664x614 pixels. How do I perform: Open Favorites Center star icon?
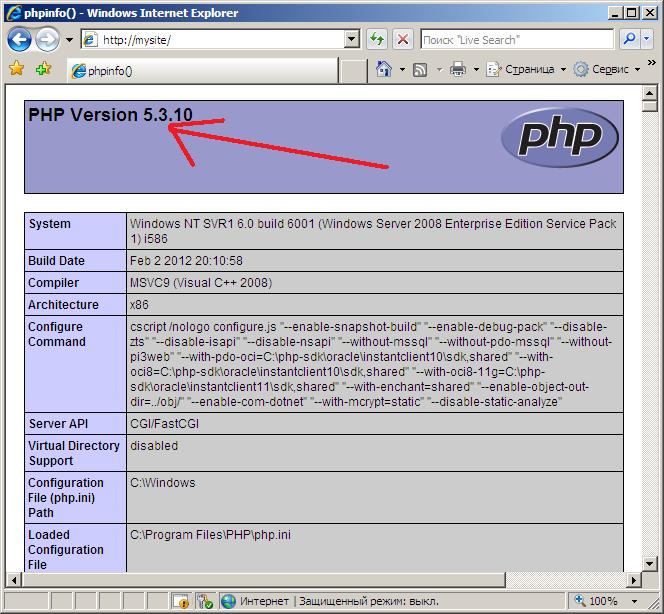coord(17,69)
